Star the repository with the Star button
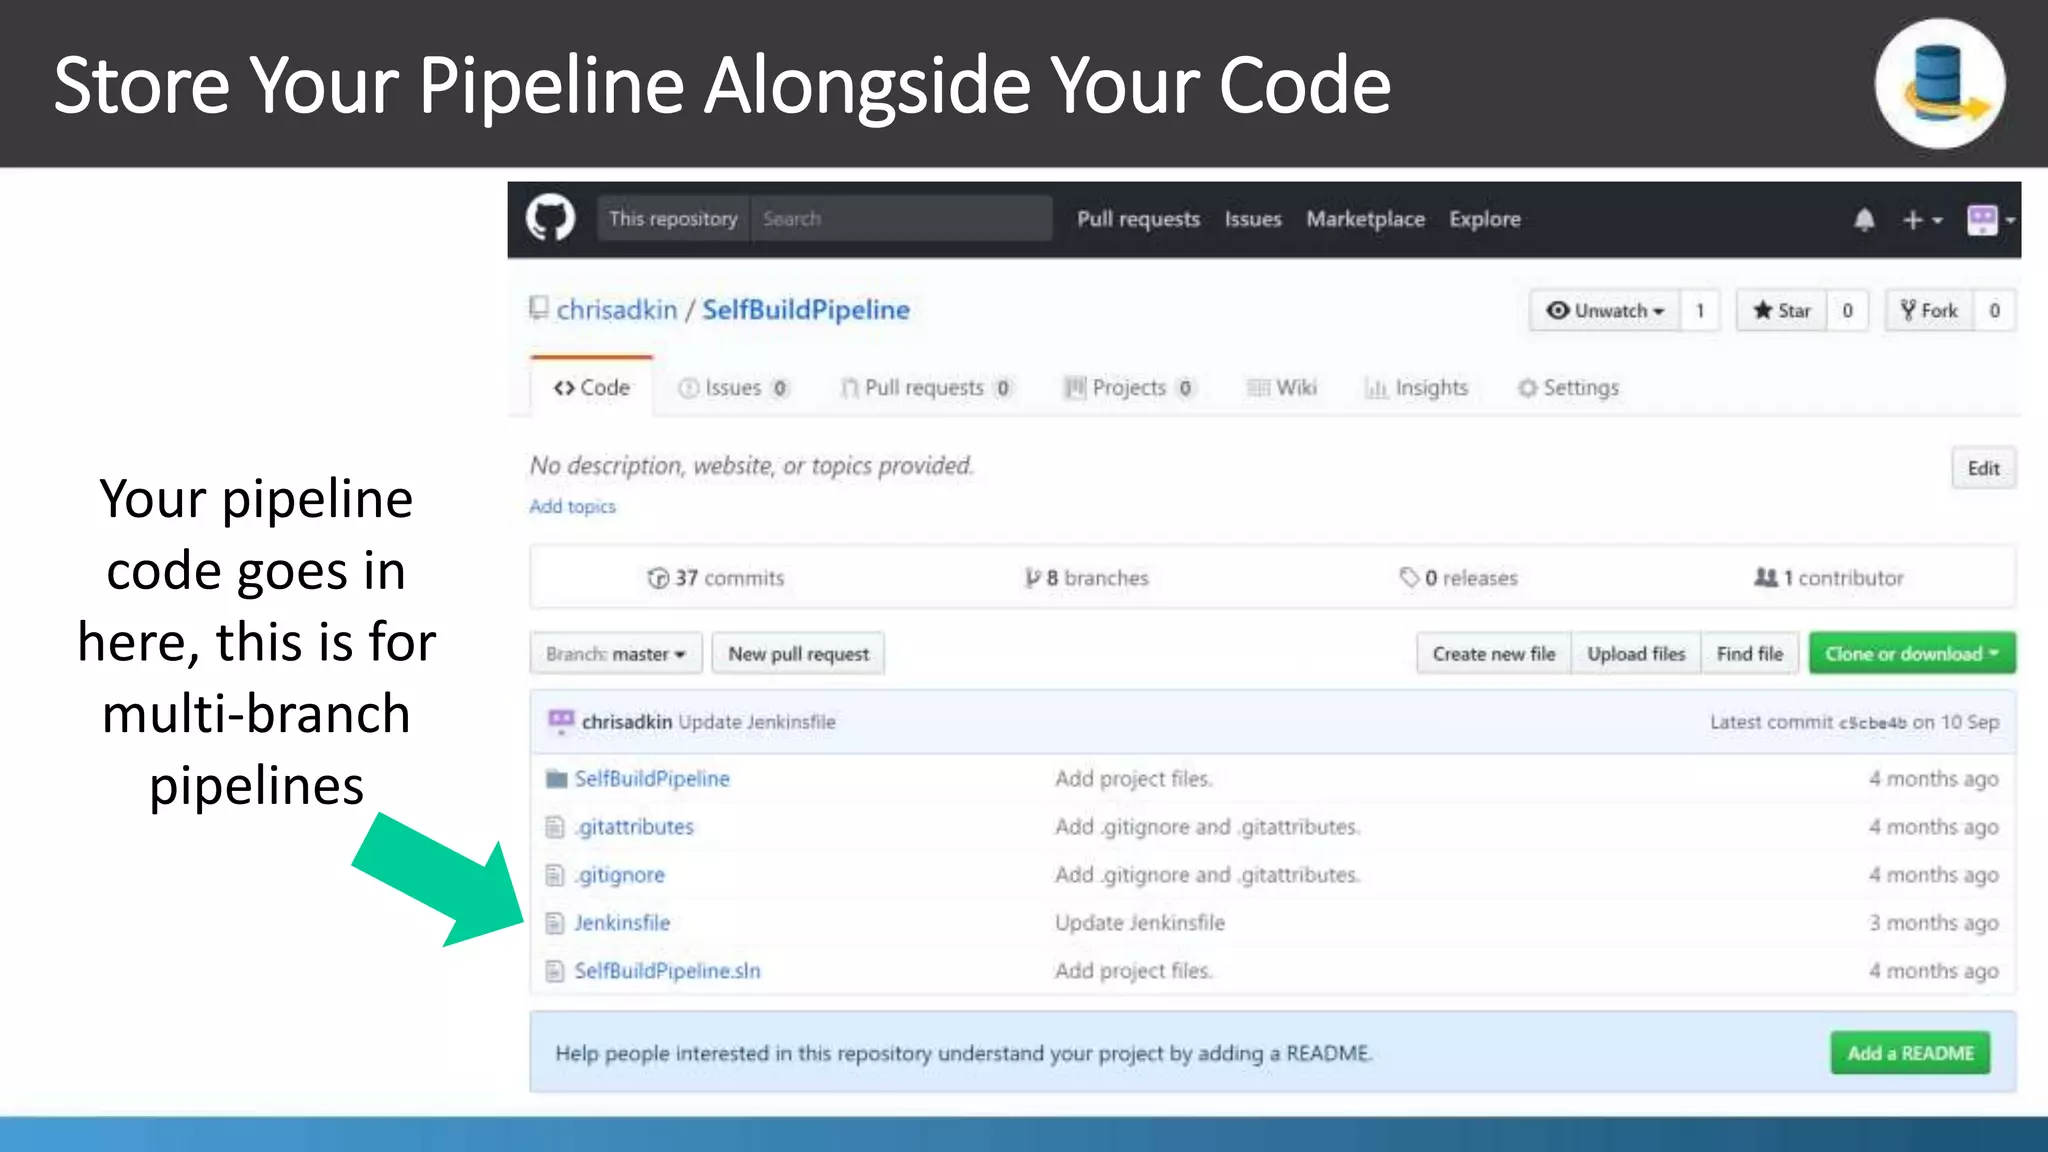 pyautogui.click(x=1782, y=310)
